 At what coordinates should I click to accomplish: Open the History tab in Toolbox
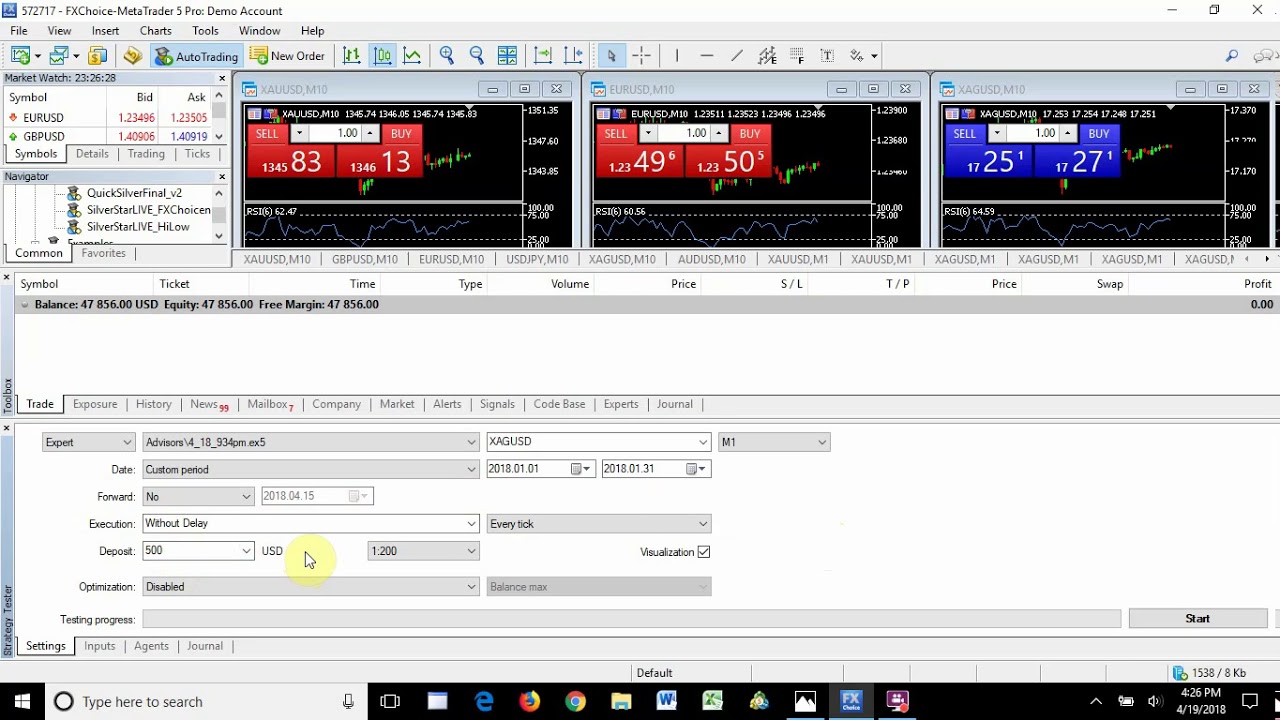[x=153, y=404]
